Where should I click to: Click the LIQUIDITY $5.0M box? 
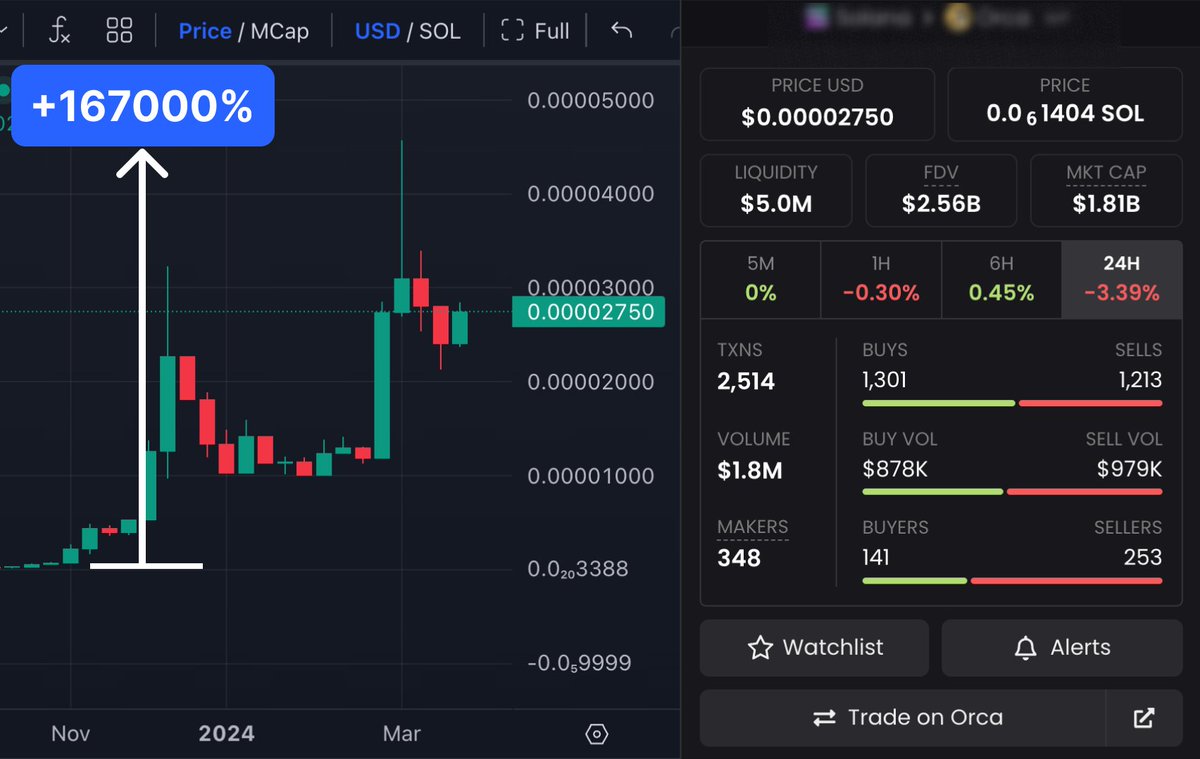[x=776, y=190]
